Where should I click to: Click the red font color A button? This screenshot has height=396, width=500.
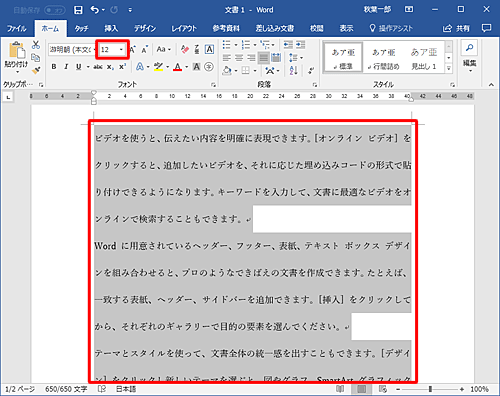(178, 67)
